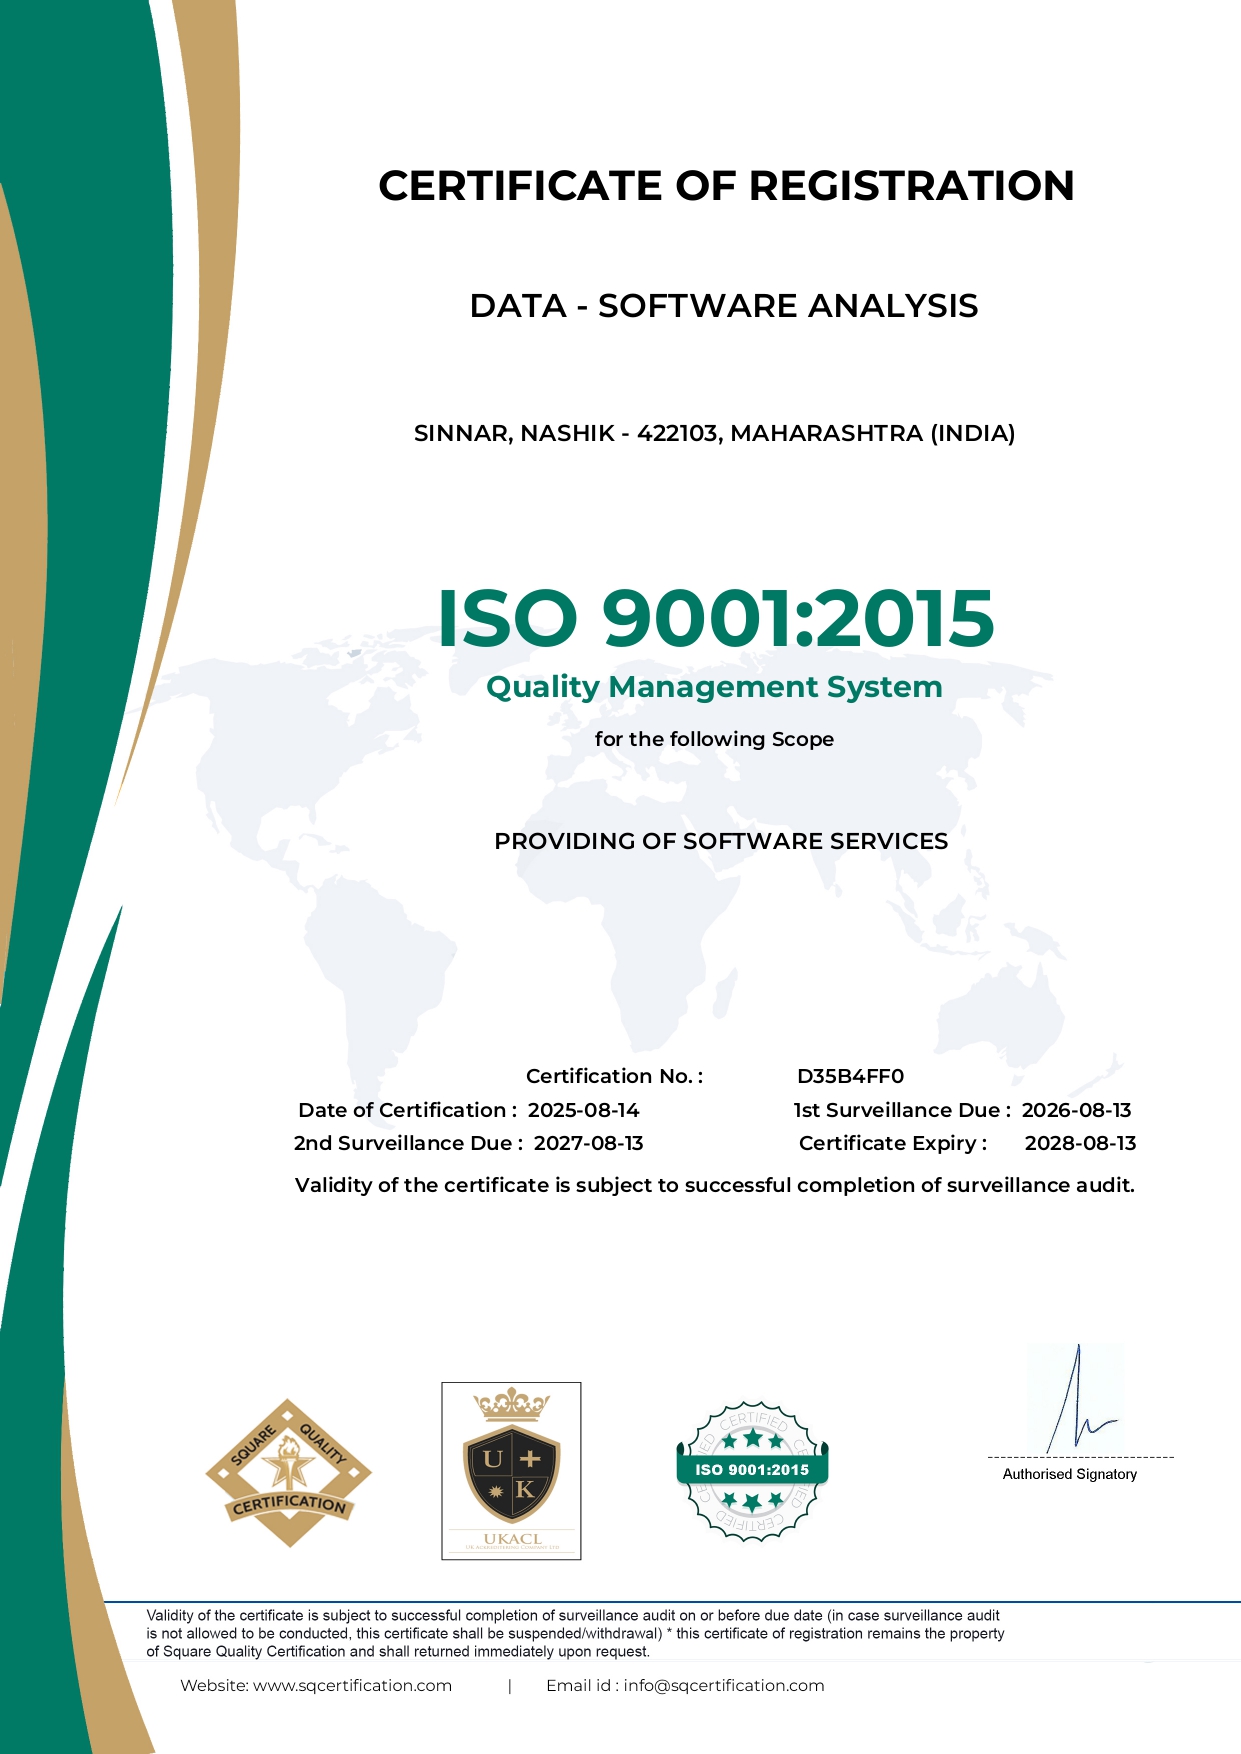This screenshot has width=1241, height=1754.
Task: Click the Authorised Signatory label
Action: tap(1069, 1474)
